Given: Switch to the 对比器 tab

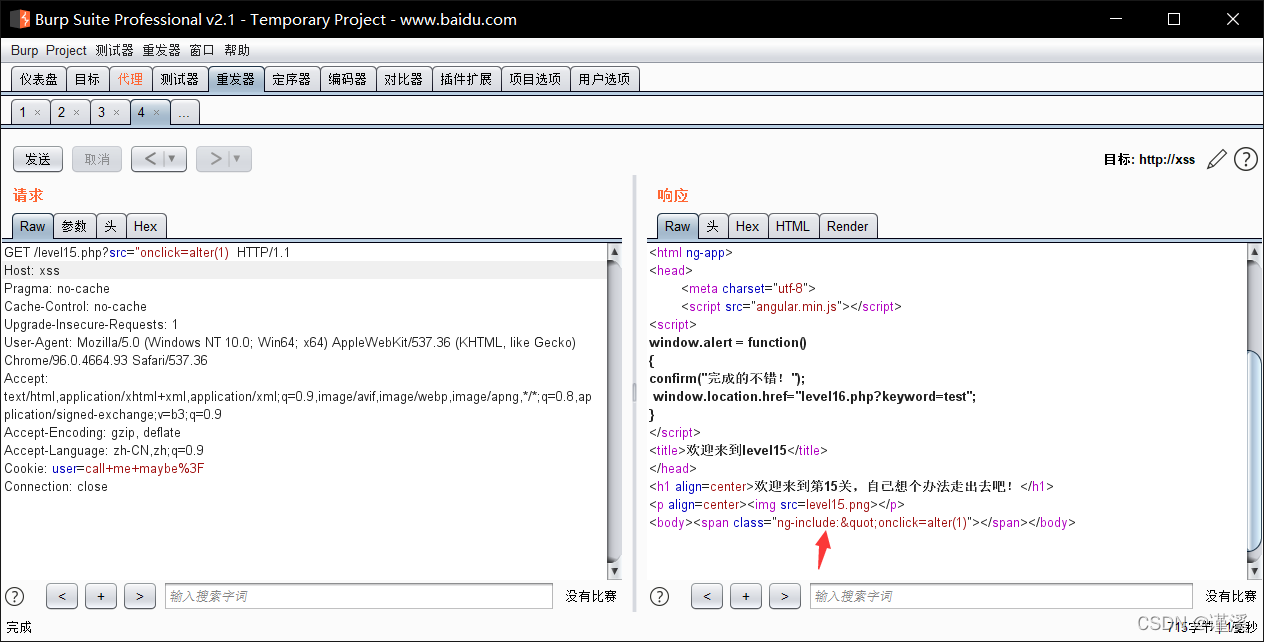Looking at the screenshot, I should tap(404, 79).
